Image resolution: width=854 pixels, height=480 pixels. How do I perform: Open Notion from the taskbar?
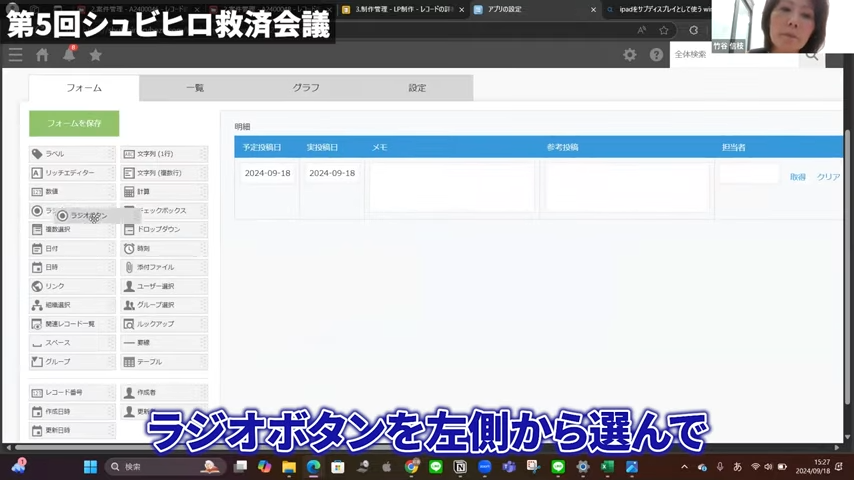[460, 467]
